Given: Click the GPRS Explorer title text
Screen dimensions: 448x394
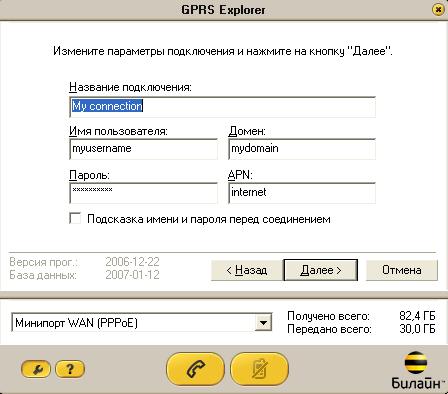Looking at the screenshot, I should coord(223,10).
